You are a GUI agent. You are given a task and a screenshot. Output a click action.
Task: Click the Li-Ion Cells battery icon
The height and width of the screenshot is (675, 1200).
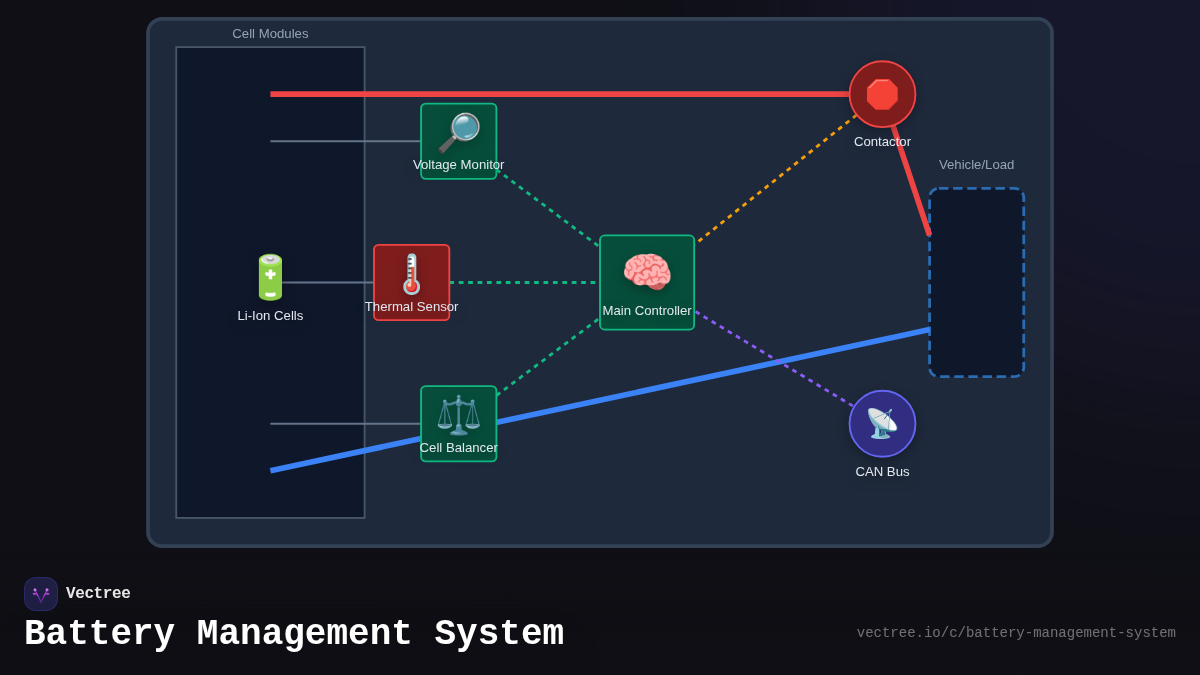click(270, 277)
